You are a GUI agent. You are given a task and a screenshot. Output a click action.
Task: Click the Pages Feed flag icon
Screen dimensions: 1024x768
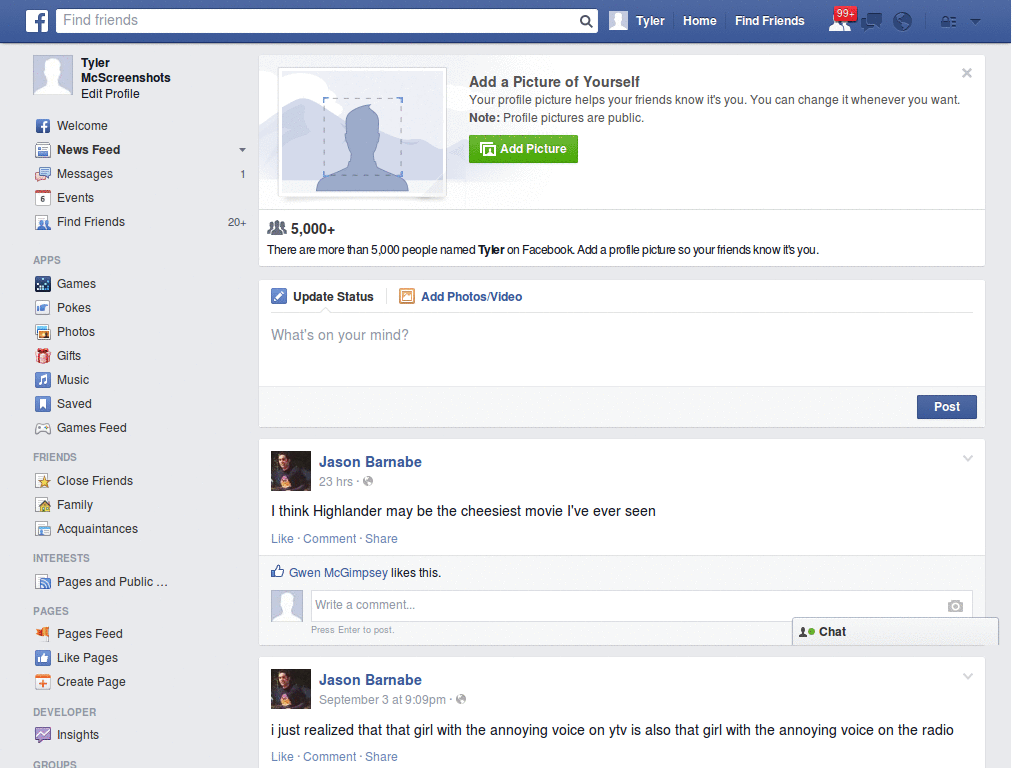click(42, 633)
